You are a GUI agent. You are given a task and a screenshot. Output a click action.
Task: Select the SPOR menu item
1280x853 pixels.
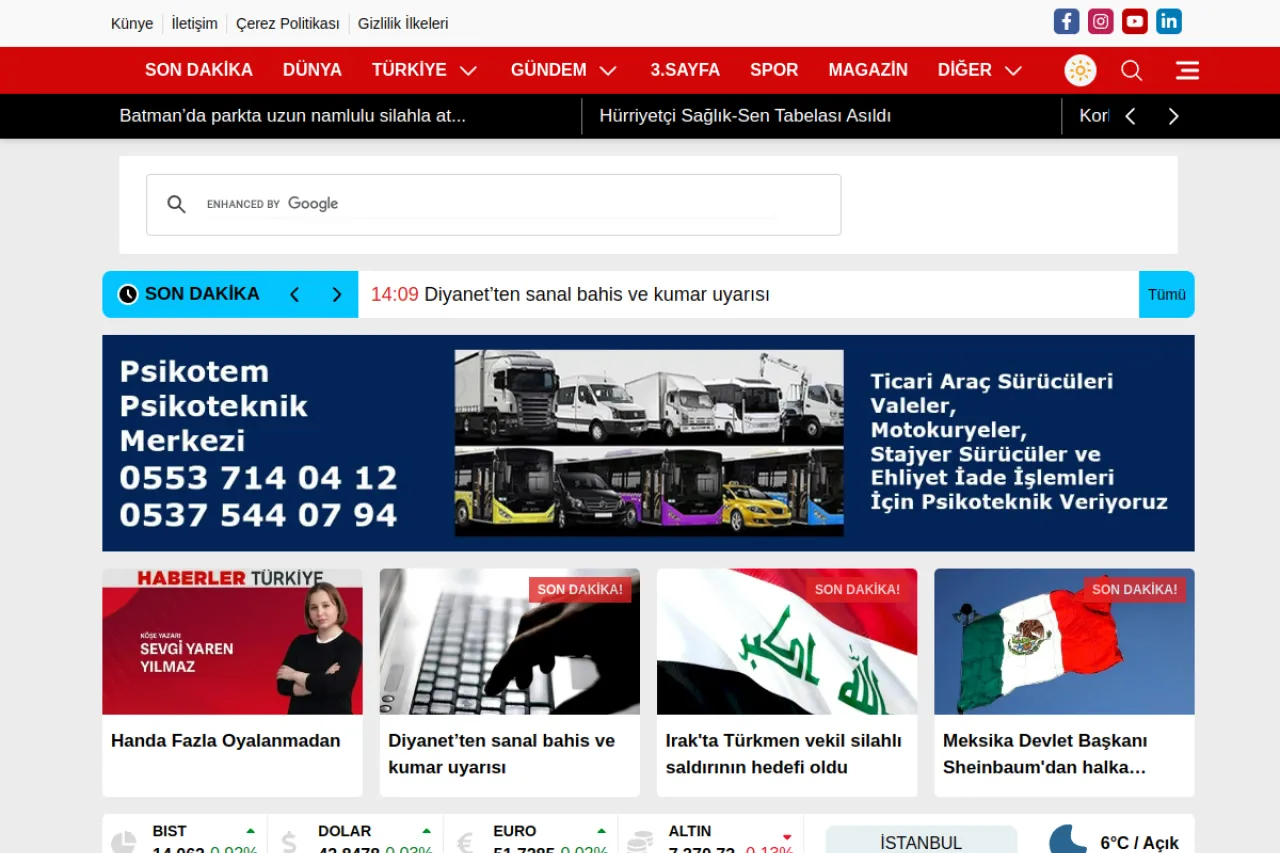[x=774, y=70]
